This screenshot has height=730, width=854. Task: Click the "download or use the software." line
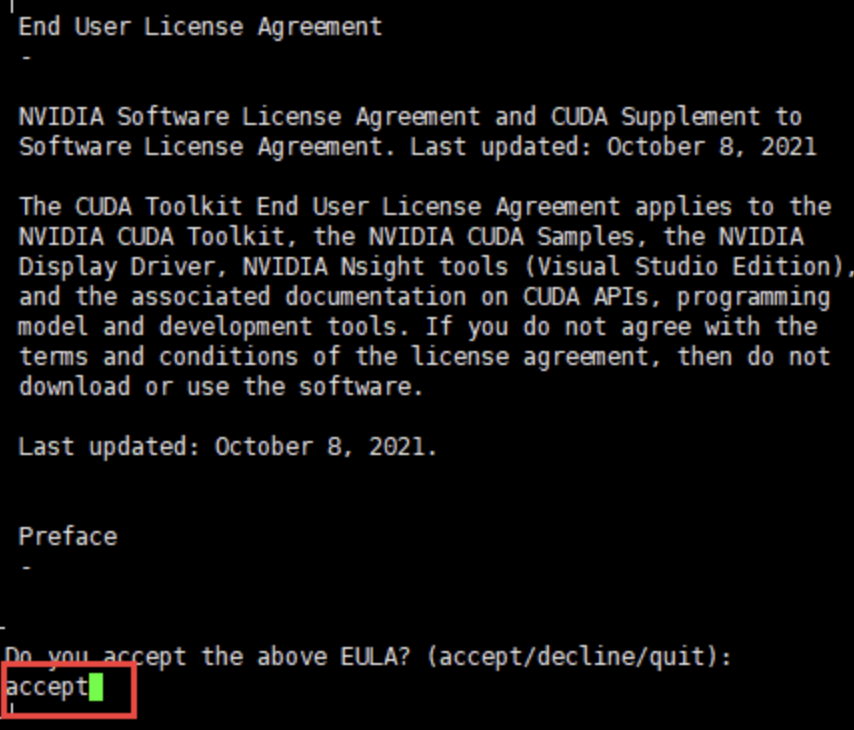pyautogui.click(x=220, y=387)
